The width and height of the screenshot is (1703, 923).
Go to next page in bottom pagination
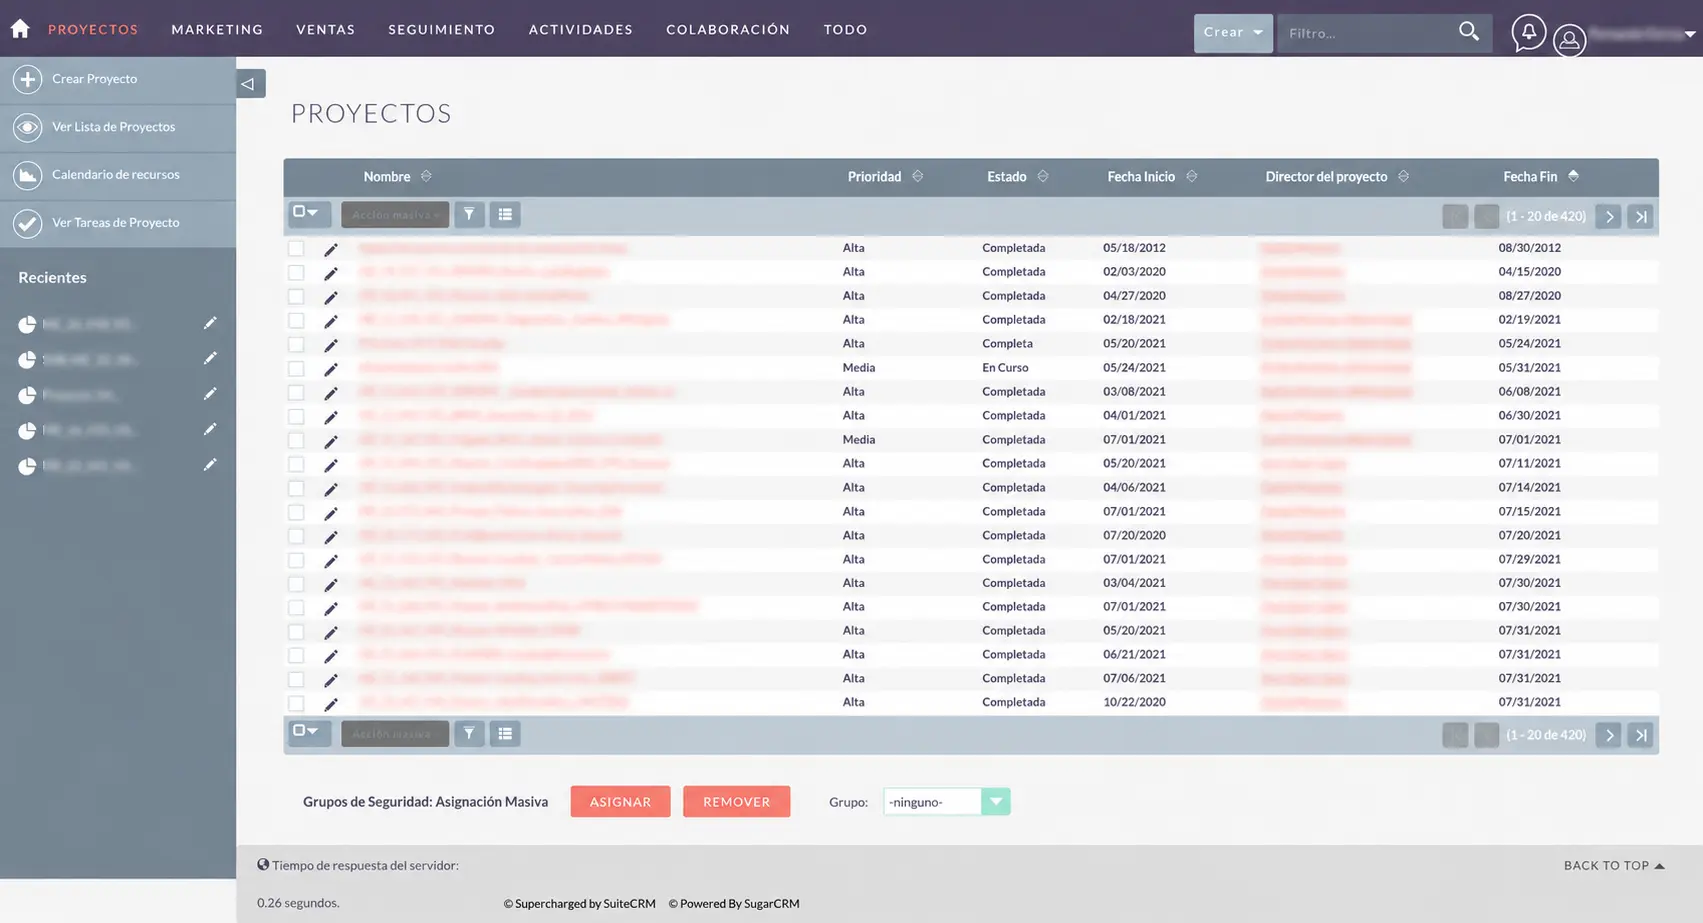1608,735
